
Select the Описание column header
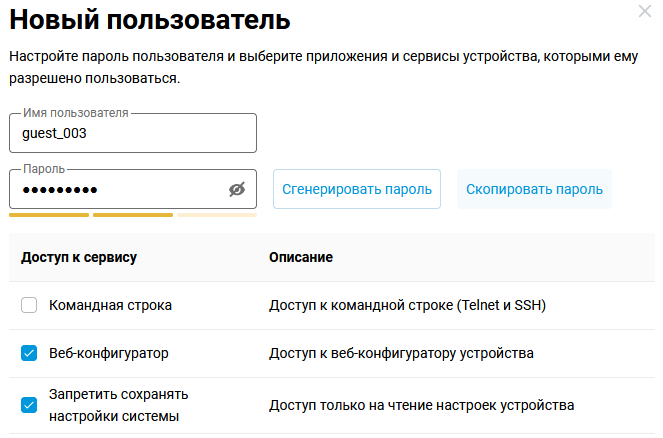[300, 257]
